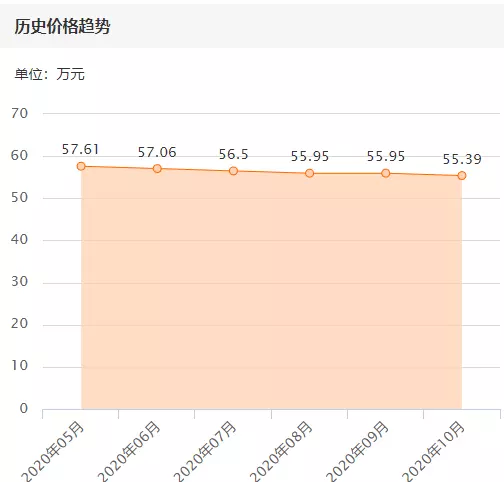Screen dimensions: 504x482
Task: Click the 2020年05月 data point marker
Action: [x=81, y=166]
